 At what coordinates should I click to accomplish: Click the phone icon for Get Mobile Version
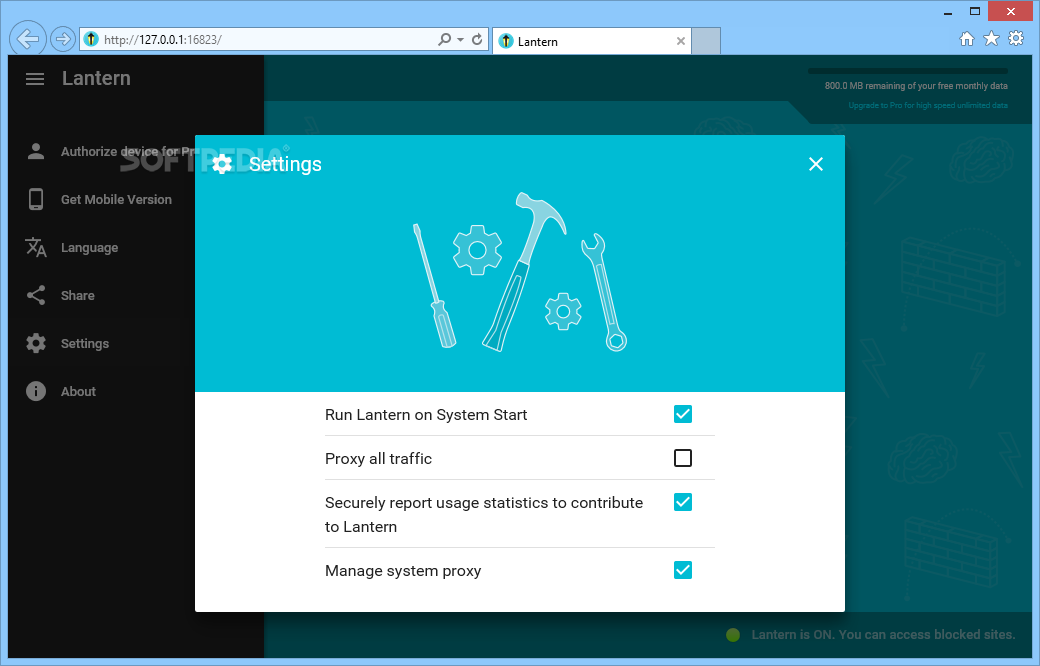36,199
